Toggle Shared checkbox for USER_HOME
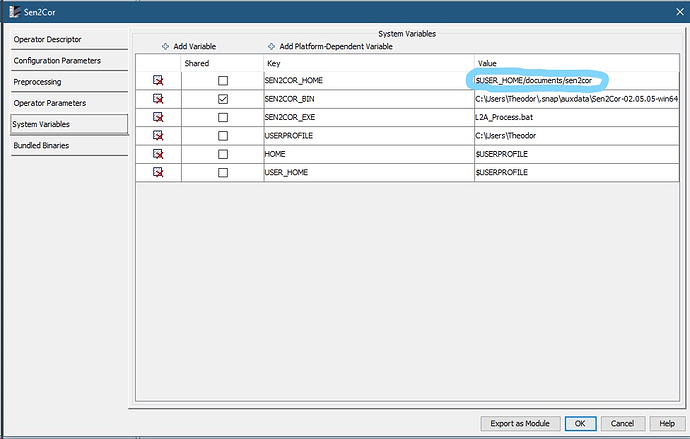The width and height of the screenshot is (690, 439). coord(223,172)
